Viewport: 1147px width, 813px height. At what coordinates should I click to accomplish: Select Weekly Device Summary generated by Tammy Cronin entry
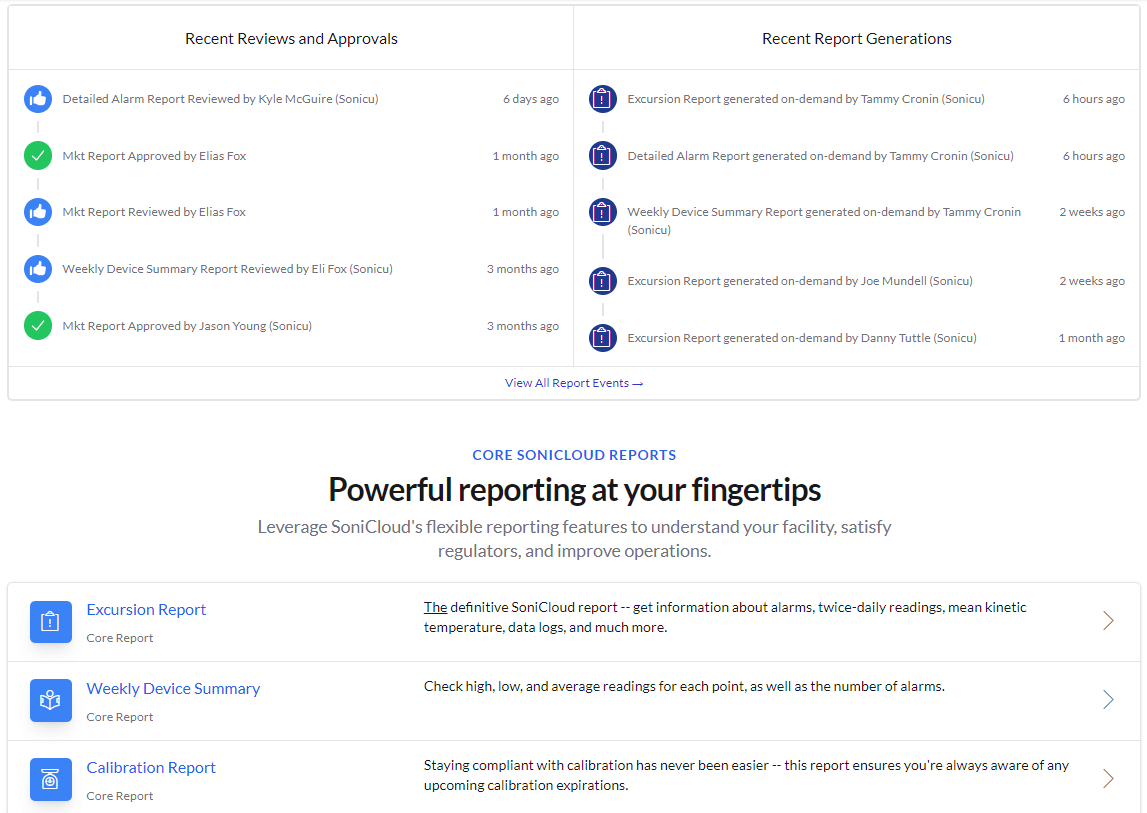tap(824, 220)
